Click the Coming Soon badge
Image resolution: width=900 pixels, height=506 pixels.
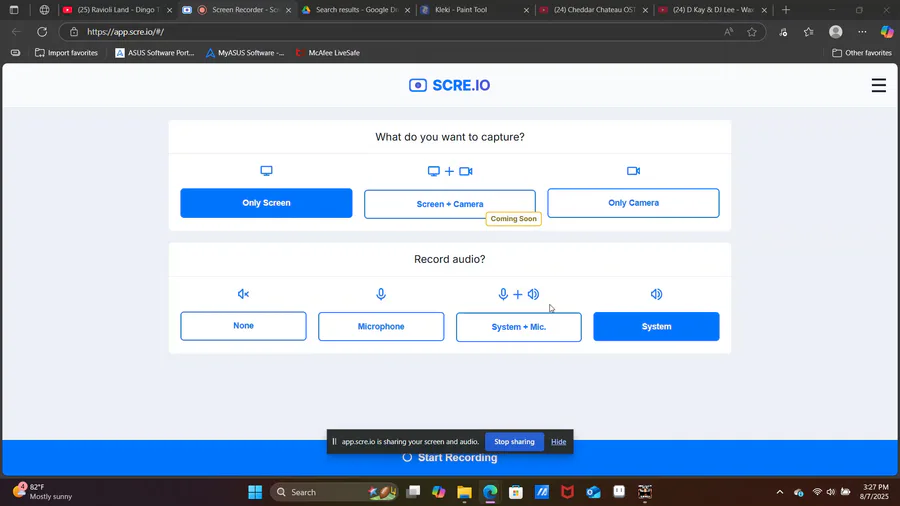(513, 219)
